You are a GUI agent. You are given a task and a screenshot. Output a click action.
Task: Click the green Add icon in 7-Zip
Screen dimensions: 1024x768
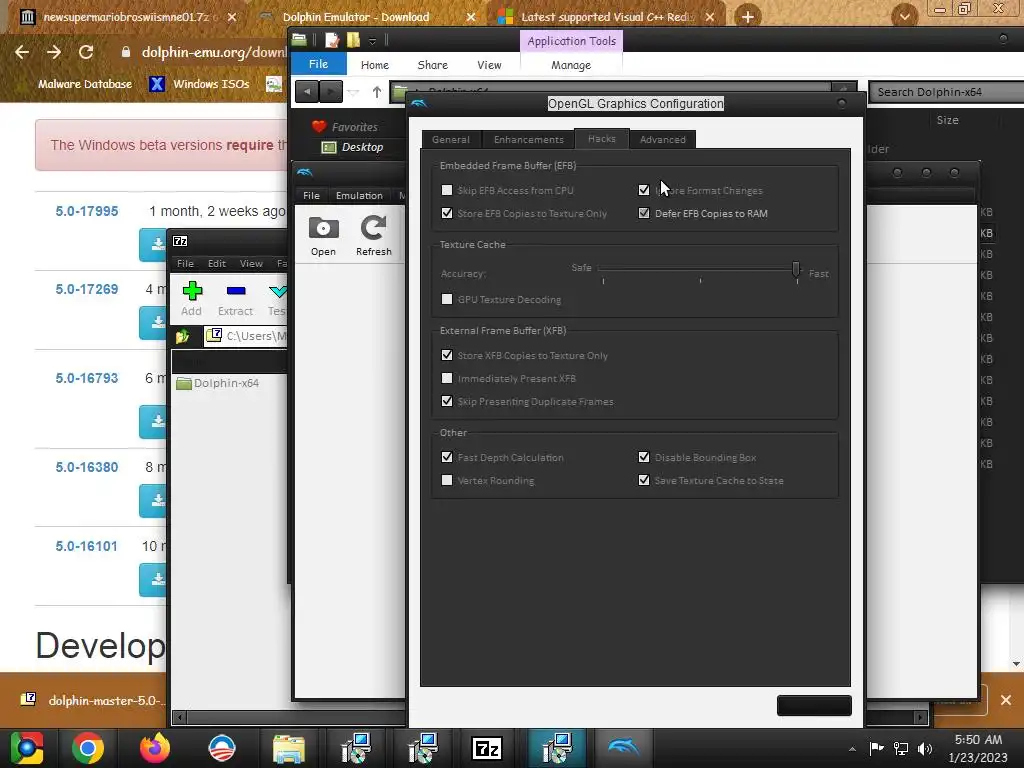(x=192, y=291)
